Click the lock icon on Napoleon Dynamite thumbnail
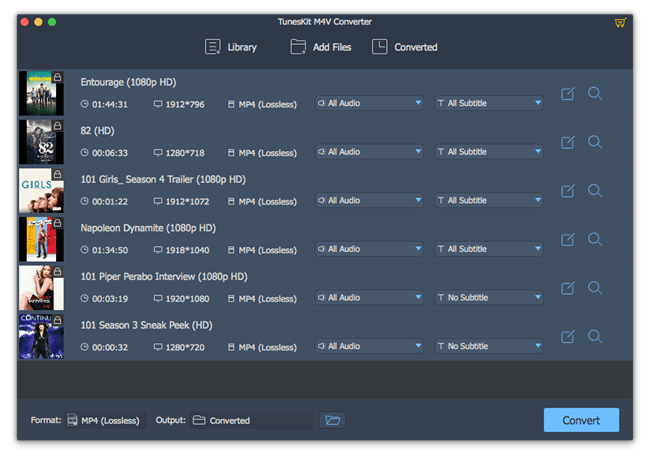 coord(58,223)
